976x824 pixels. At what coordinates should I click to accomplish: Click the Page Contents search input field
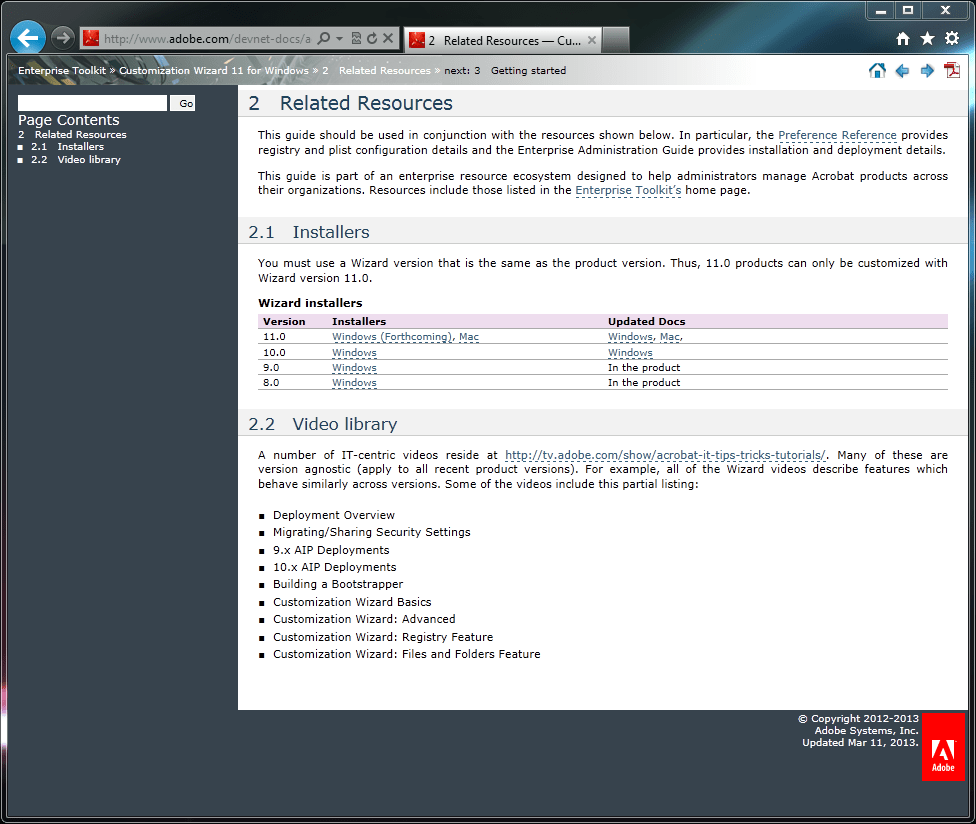point(90,102)
